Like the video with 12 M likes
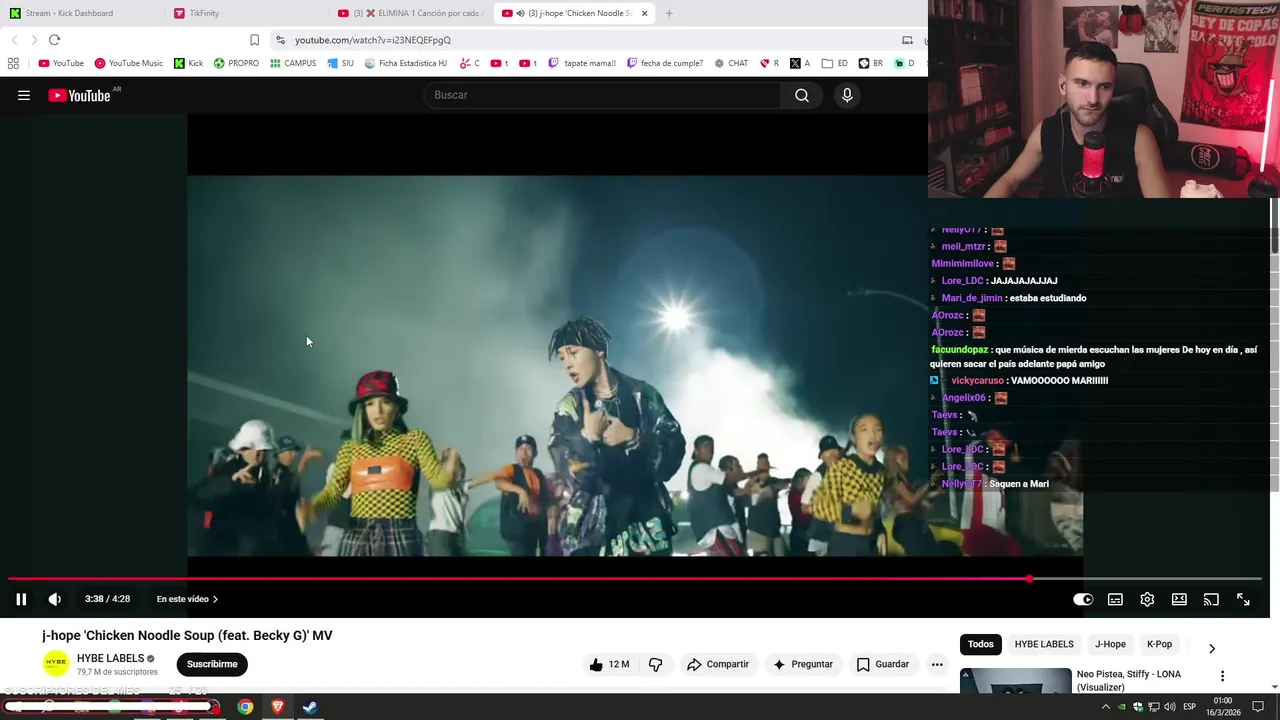Image resolution: width=1280 pixels, height=720 pixels. tap(609, 664)
